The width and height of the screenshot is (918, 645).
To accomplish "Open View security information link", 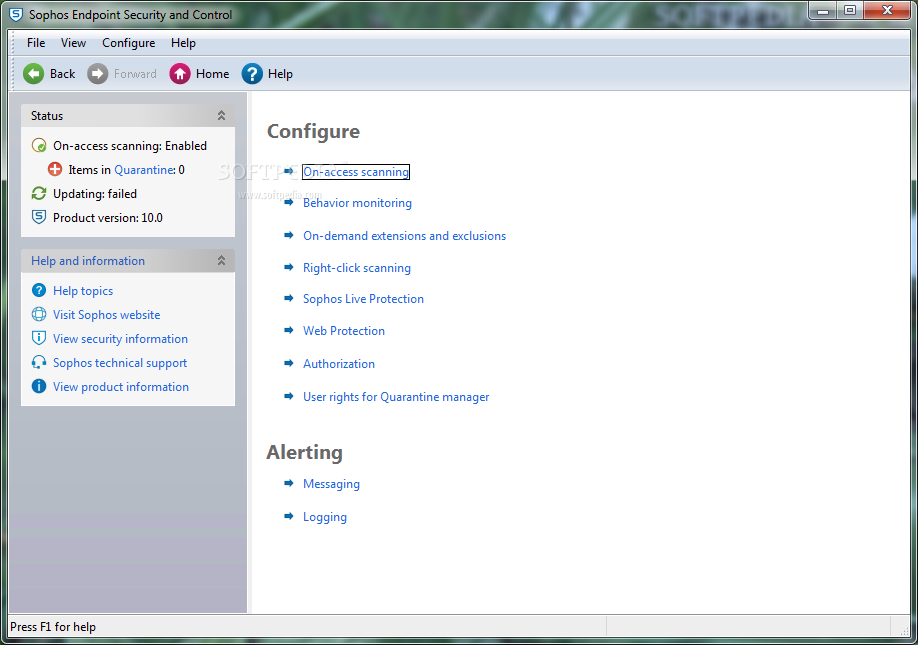I will [120, 338].
